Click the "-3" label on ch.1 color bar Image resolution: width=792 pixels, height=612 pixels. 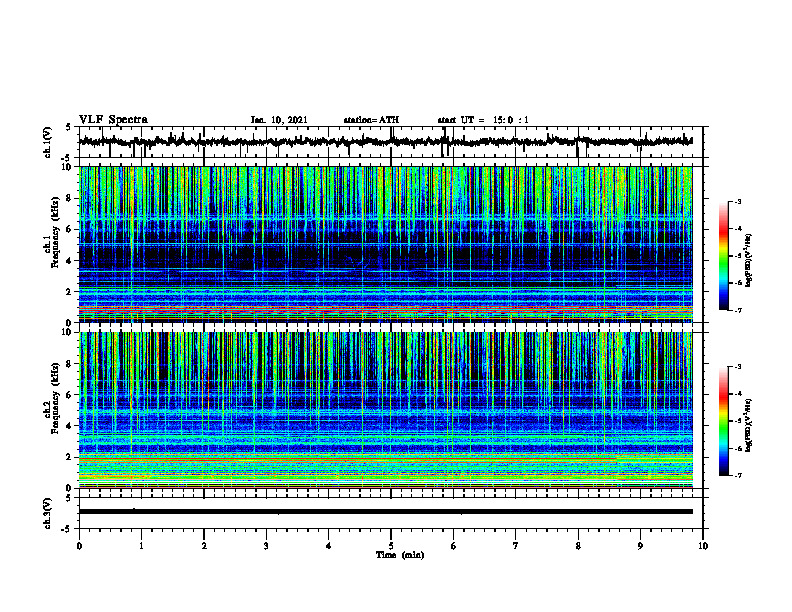[737, 201]
